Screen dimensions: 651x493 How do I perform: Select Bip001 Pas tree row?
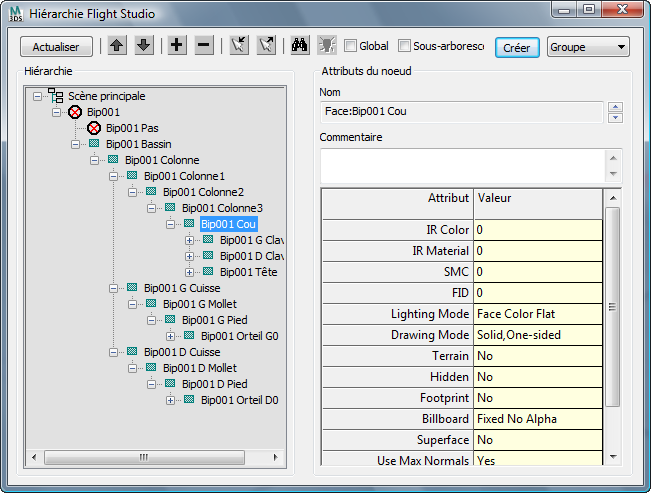pos(132,128)
